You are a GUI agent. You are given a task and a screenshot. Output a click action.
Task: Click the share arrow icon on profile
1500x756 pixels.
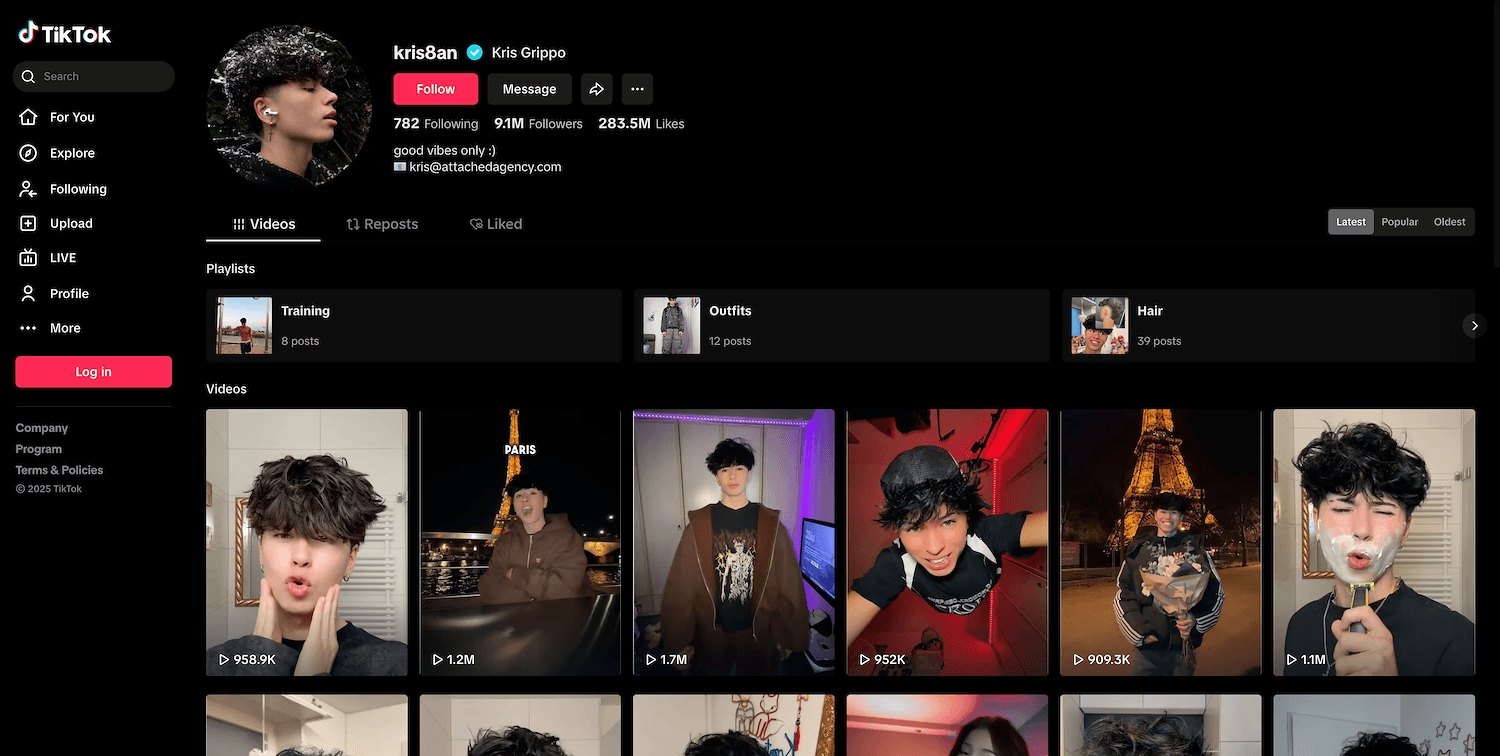pos(596,89)
